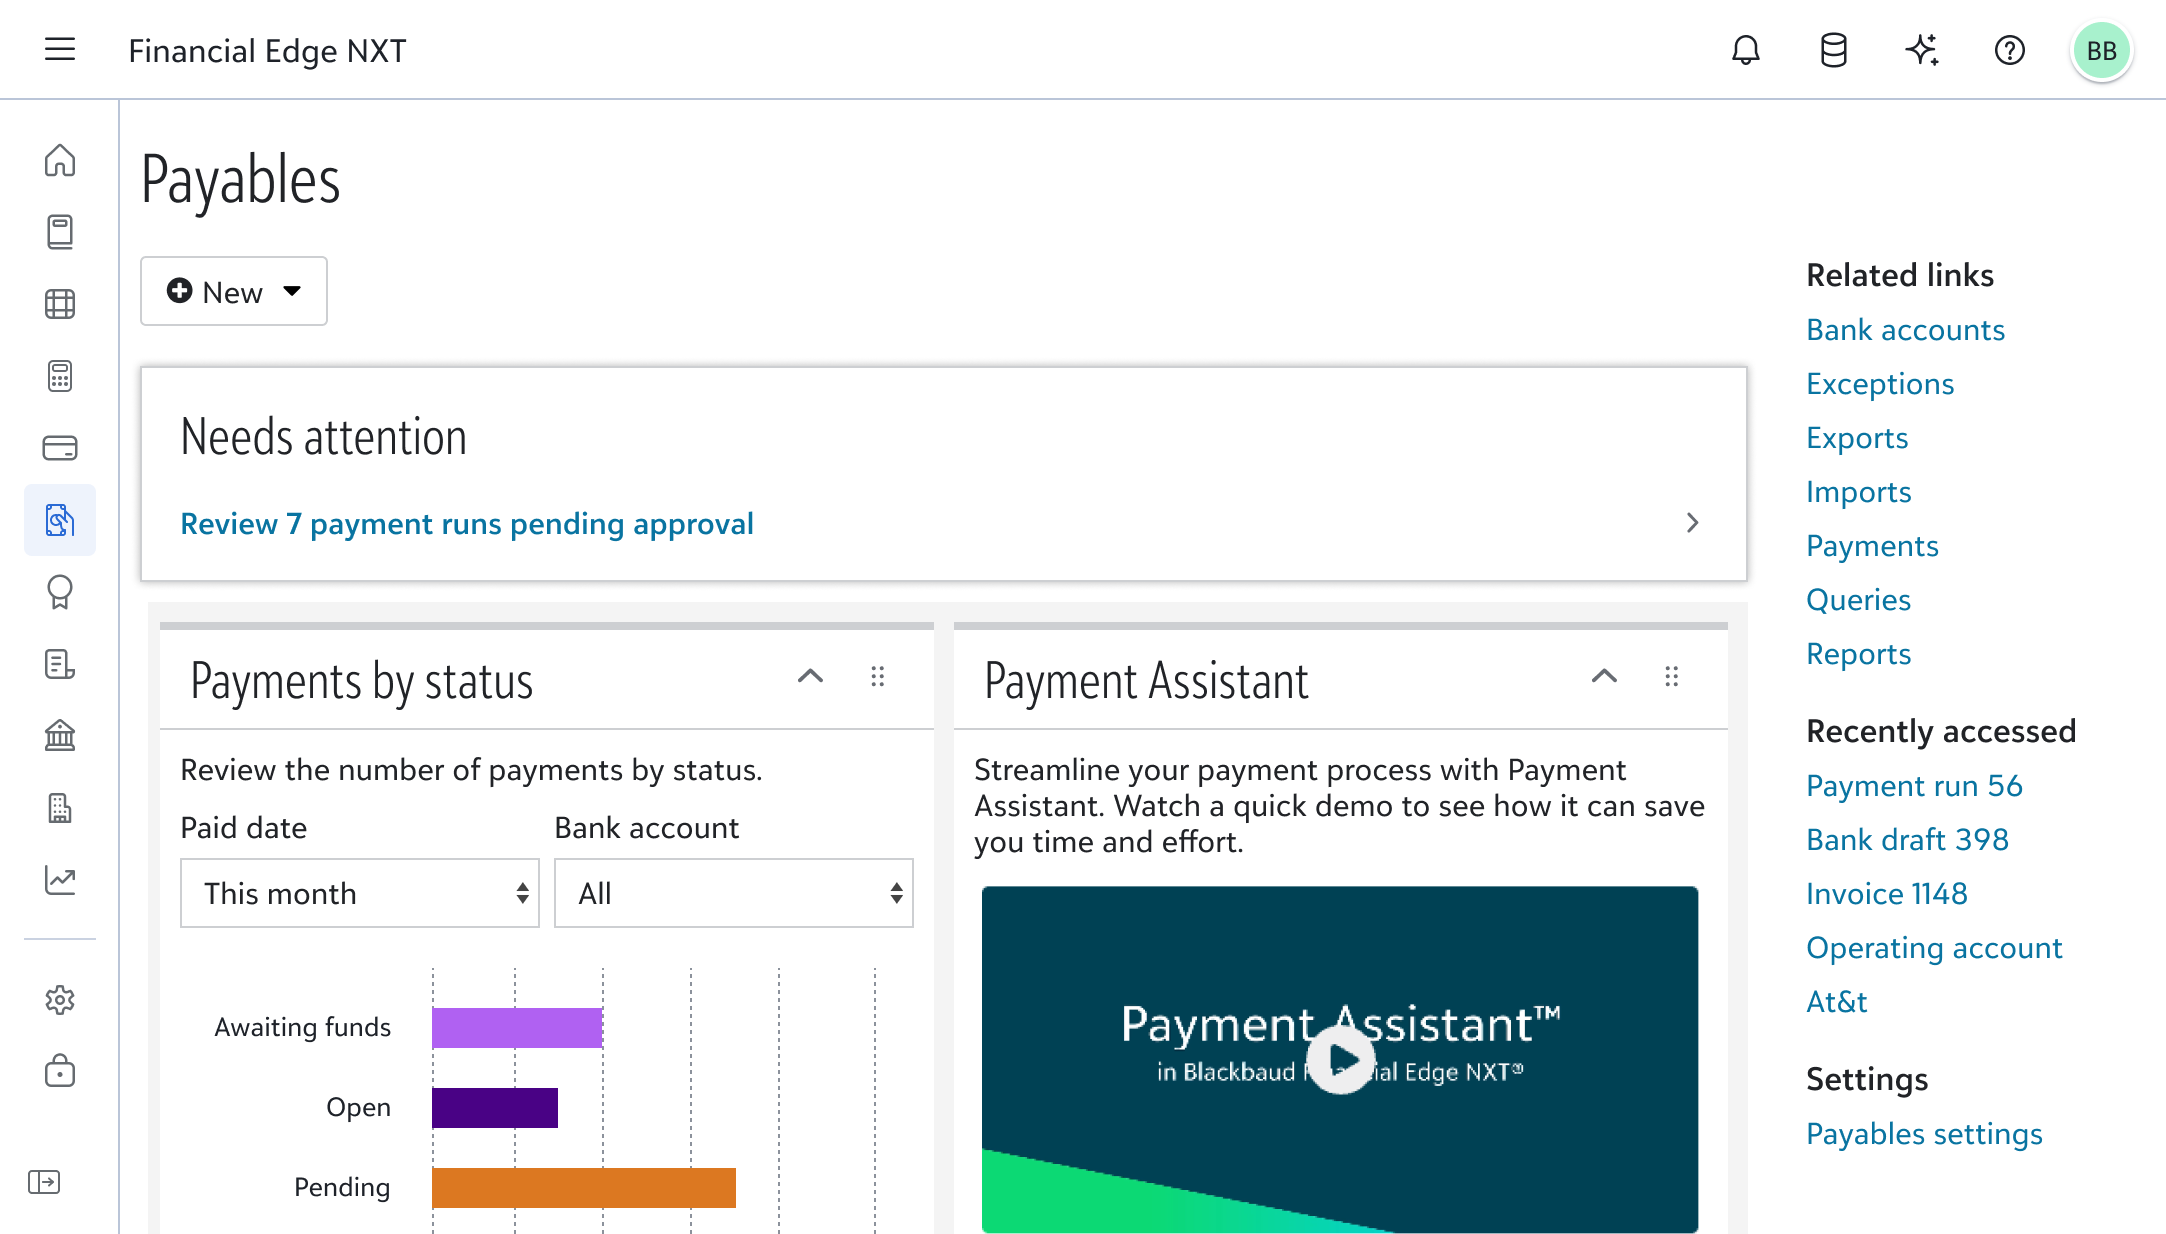Viewport: 2166px width, 1234px height.
Task: Play the Payment Assistant demo video
Action: coord(1340,1060)
